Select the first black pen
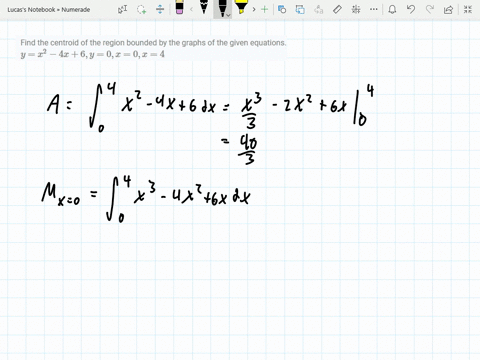Image resolution: width=480 pixels, height=360 pixels. point(203,7)
